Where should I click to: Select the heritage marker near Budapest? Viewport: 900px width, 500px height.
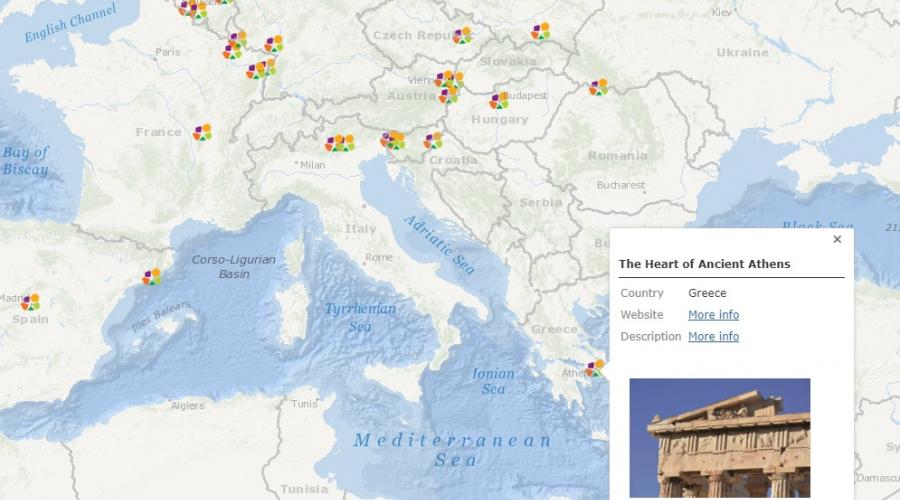499,100
